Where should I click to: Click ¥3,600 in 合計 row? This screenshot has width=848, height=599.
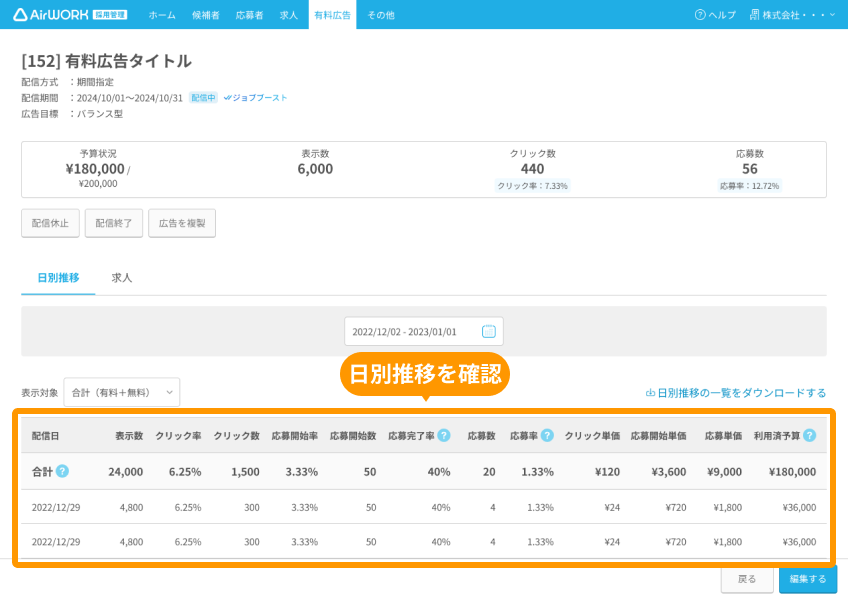click(x=668, y=472)
